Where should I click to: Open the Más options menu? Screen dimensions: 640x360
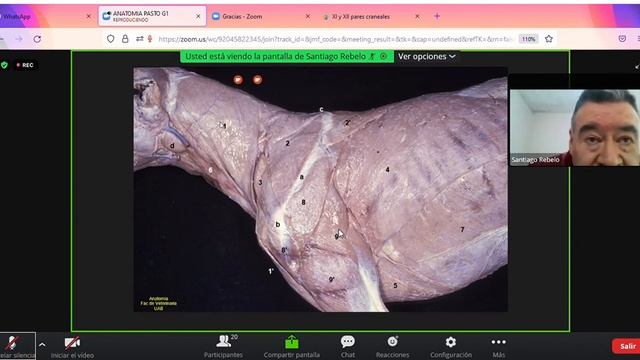click(498, 347)
